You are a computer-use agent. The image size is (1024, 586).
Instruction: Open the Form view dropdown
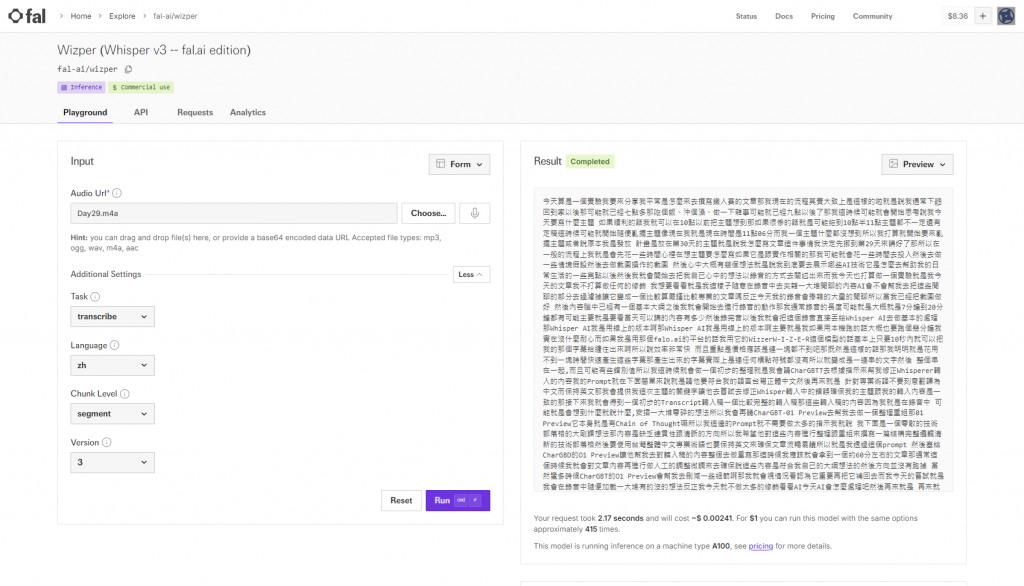460,164
